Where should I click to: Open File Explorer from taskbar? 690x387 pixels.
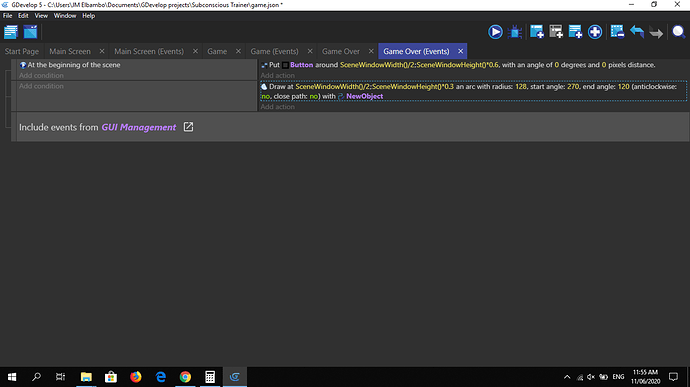(86, 377)
